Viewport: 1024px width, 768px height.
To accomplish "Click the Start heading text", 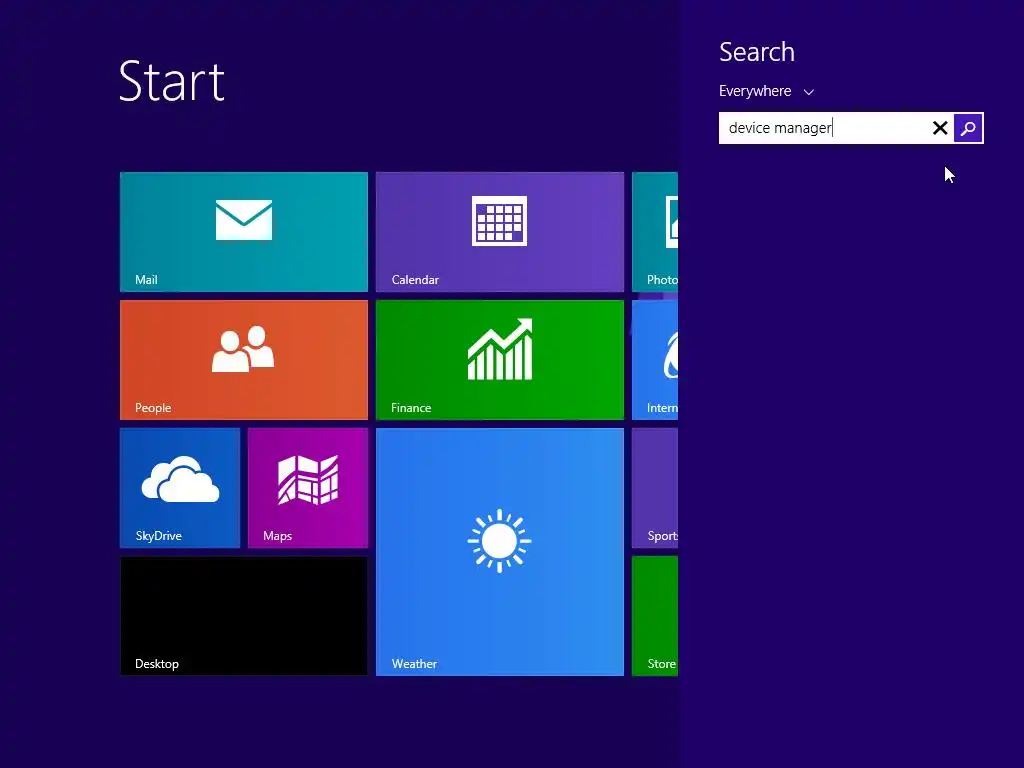I will tap(172, 82).
